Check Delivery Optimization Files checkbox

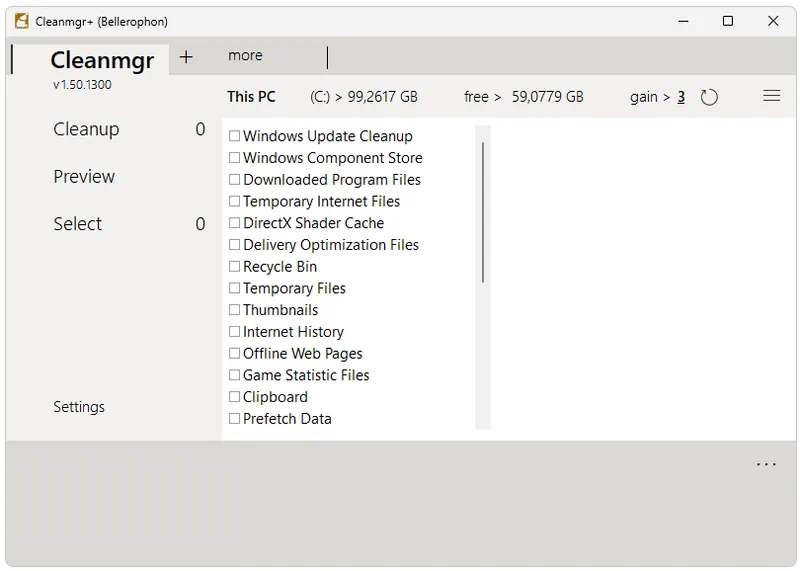[234, 244]
